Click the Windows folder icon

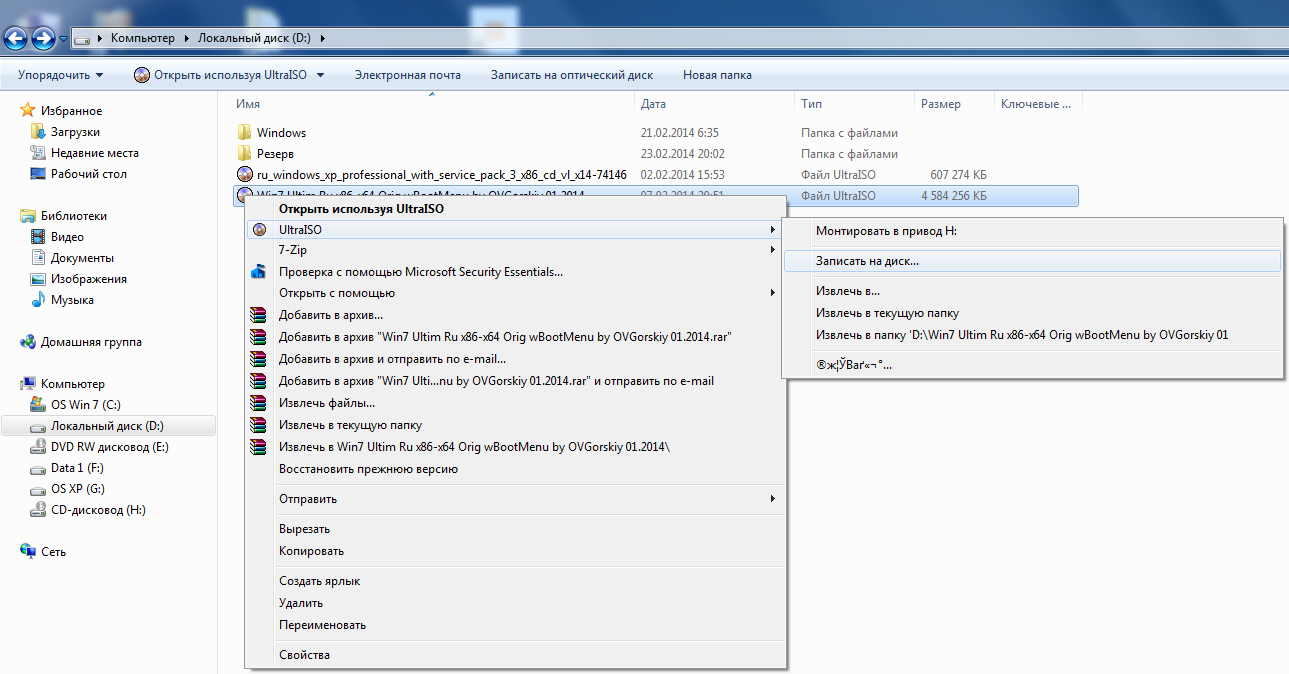(244, 133)
